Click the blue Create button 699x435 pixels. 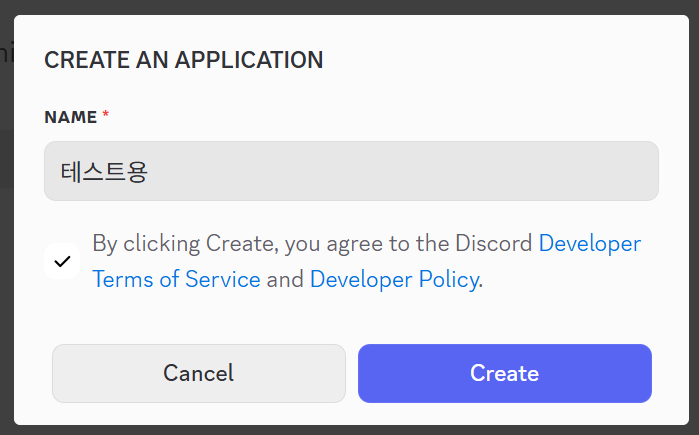click(x=504, y=373)
